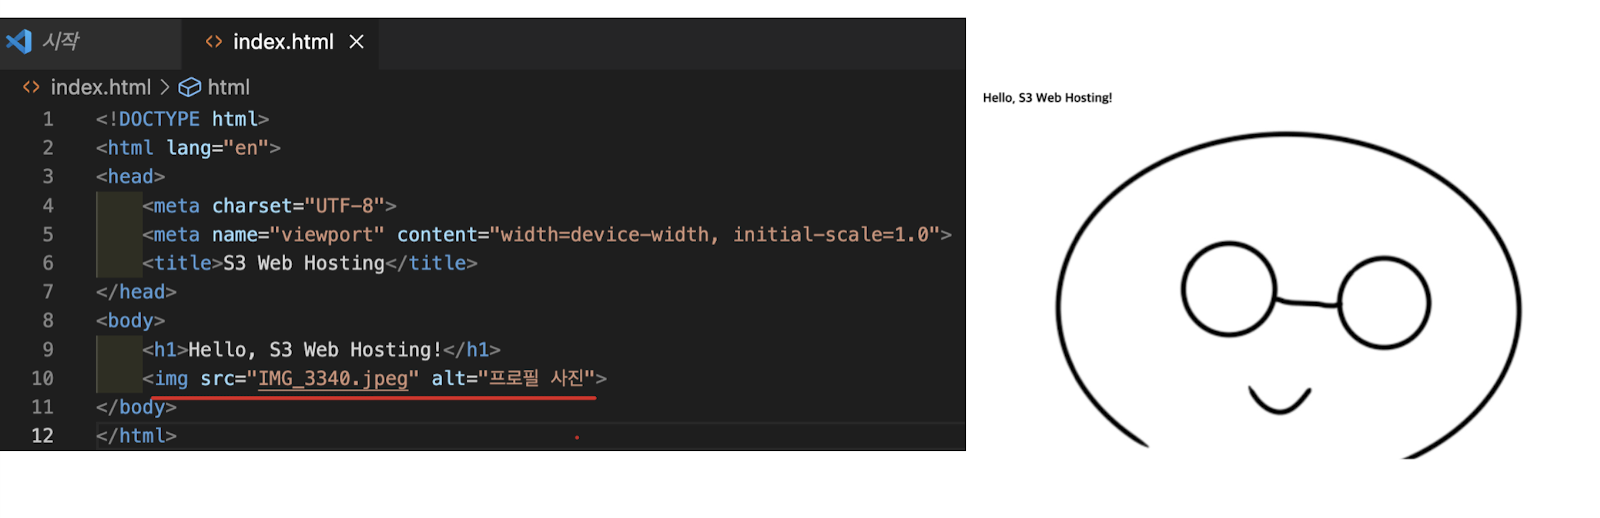Image resolution: width=1600 pixels, height=518 pixels.
Task: Place cursor on the closing html tag
Action: [x=136, y=436]
